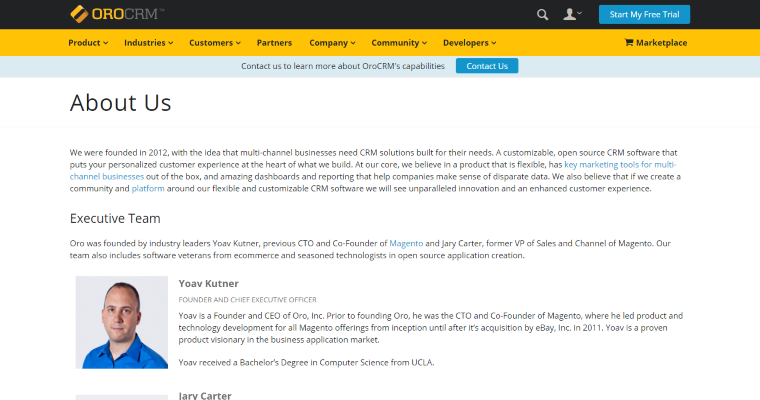Viewport: 760px width, 400px height.
Task: Click the banner text about OroCRM's capabilities
Action: [x=343, y=66]
